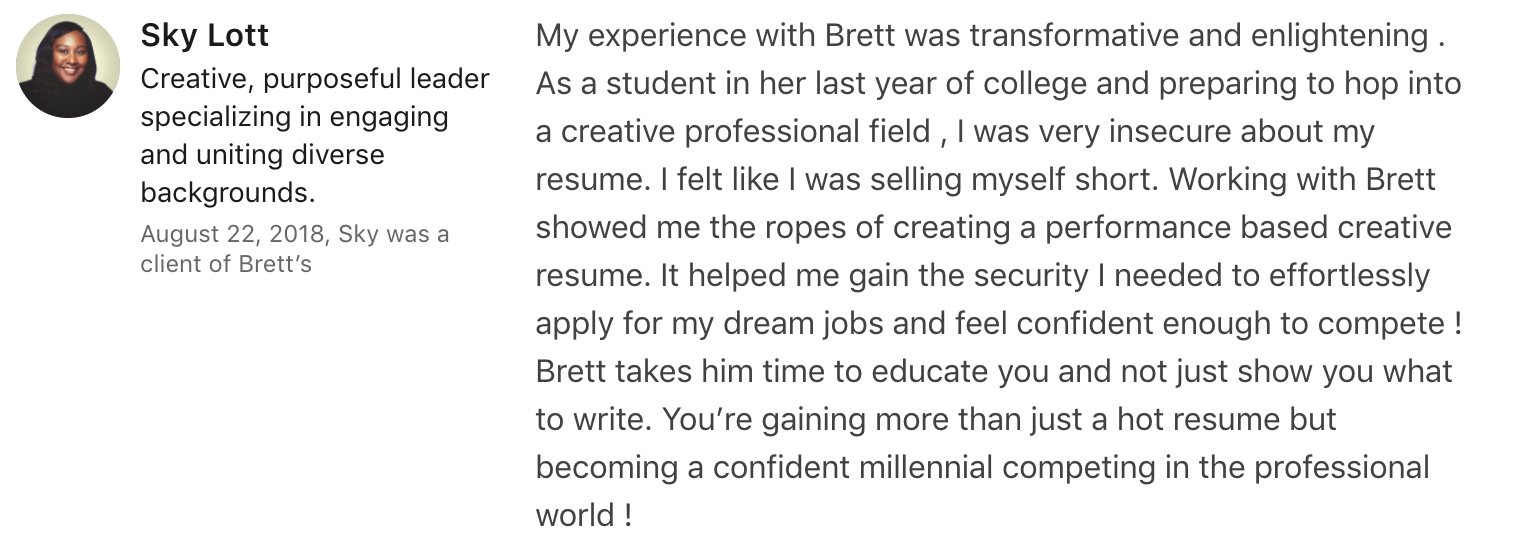
Task: Click the Sky Lott name link
Action: pos(205,36)
